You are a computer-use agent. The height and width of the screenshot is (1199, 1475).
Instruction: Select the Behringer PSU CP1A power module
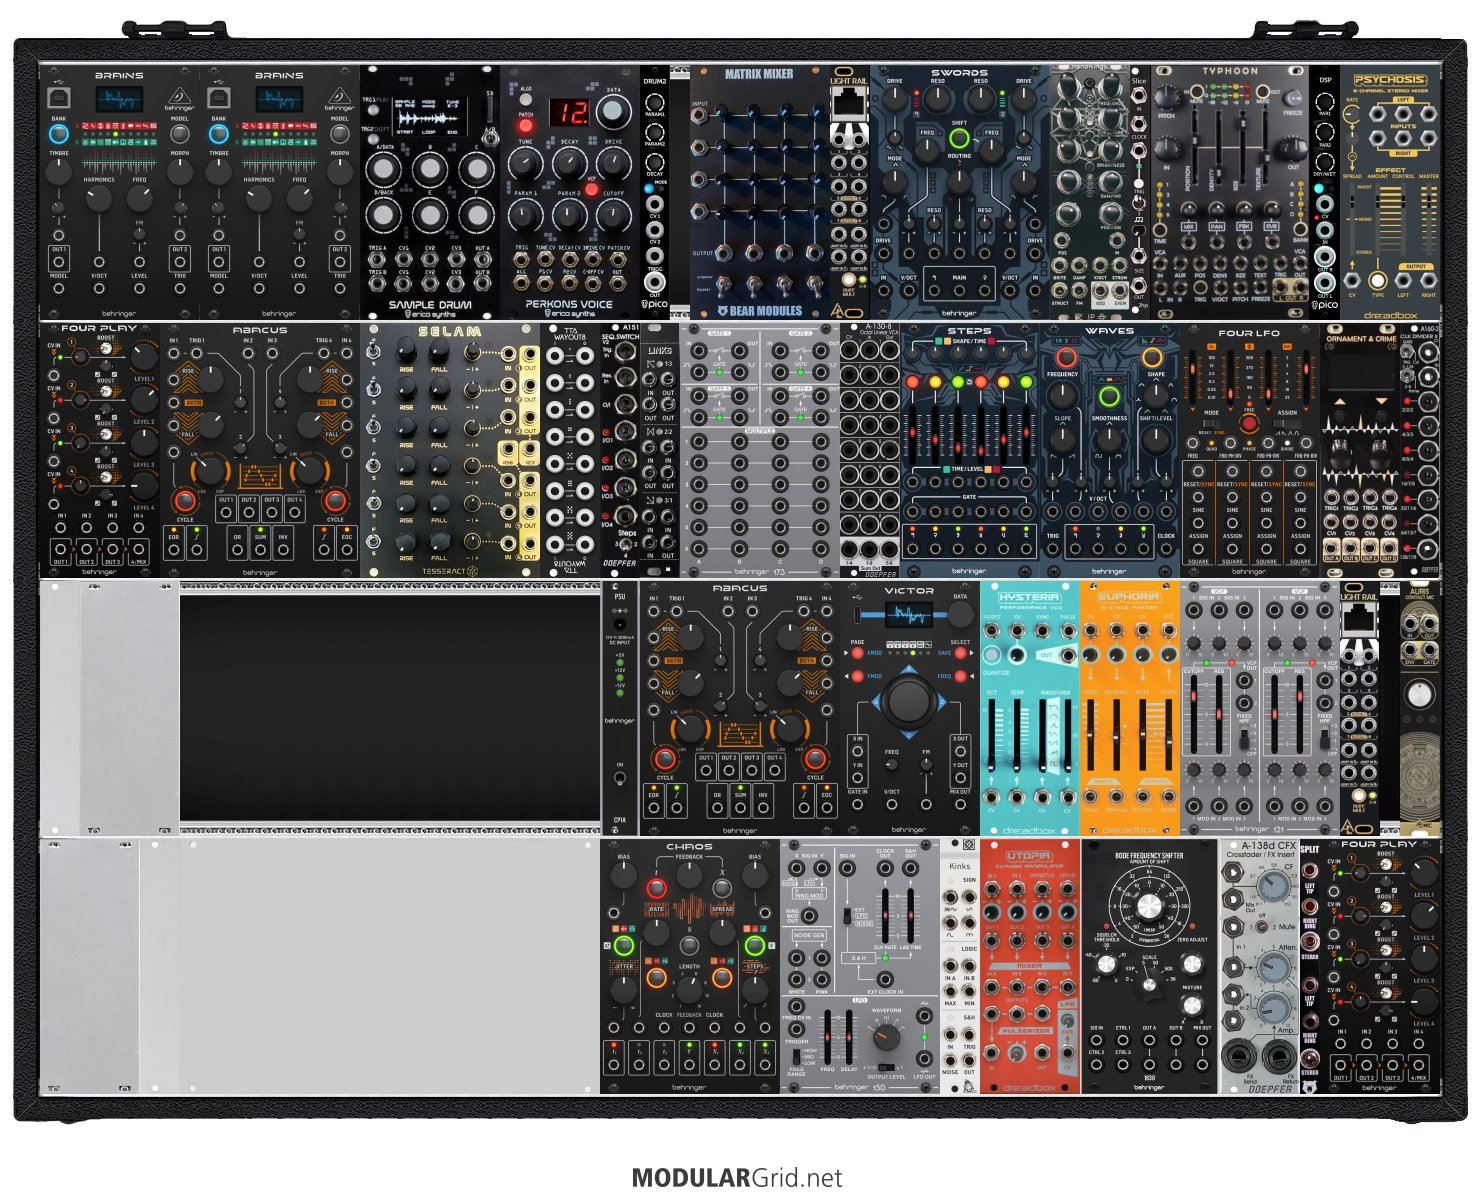click(x=620, y=708)
